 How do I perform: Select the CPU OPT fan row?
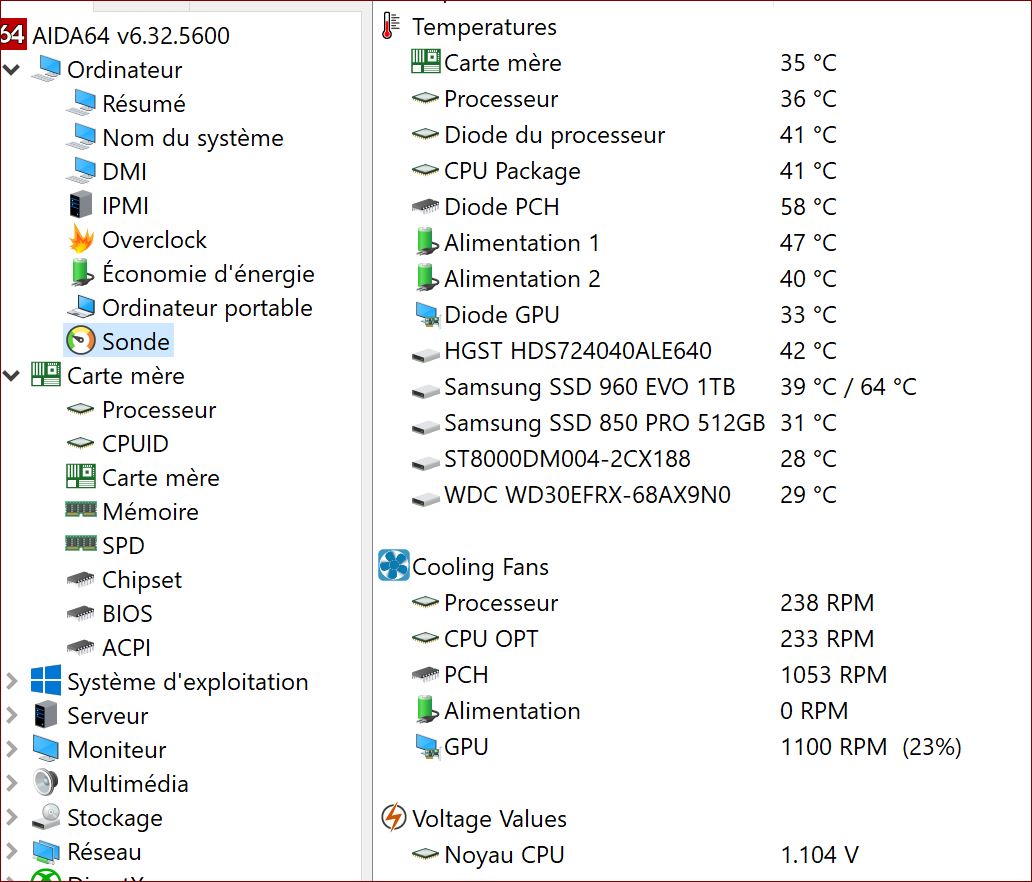point(643,638)
